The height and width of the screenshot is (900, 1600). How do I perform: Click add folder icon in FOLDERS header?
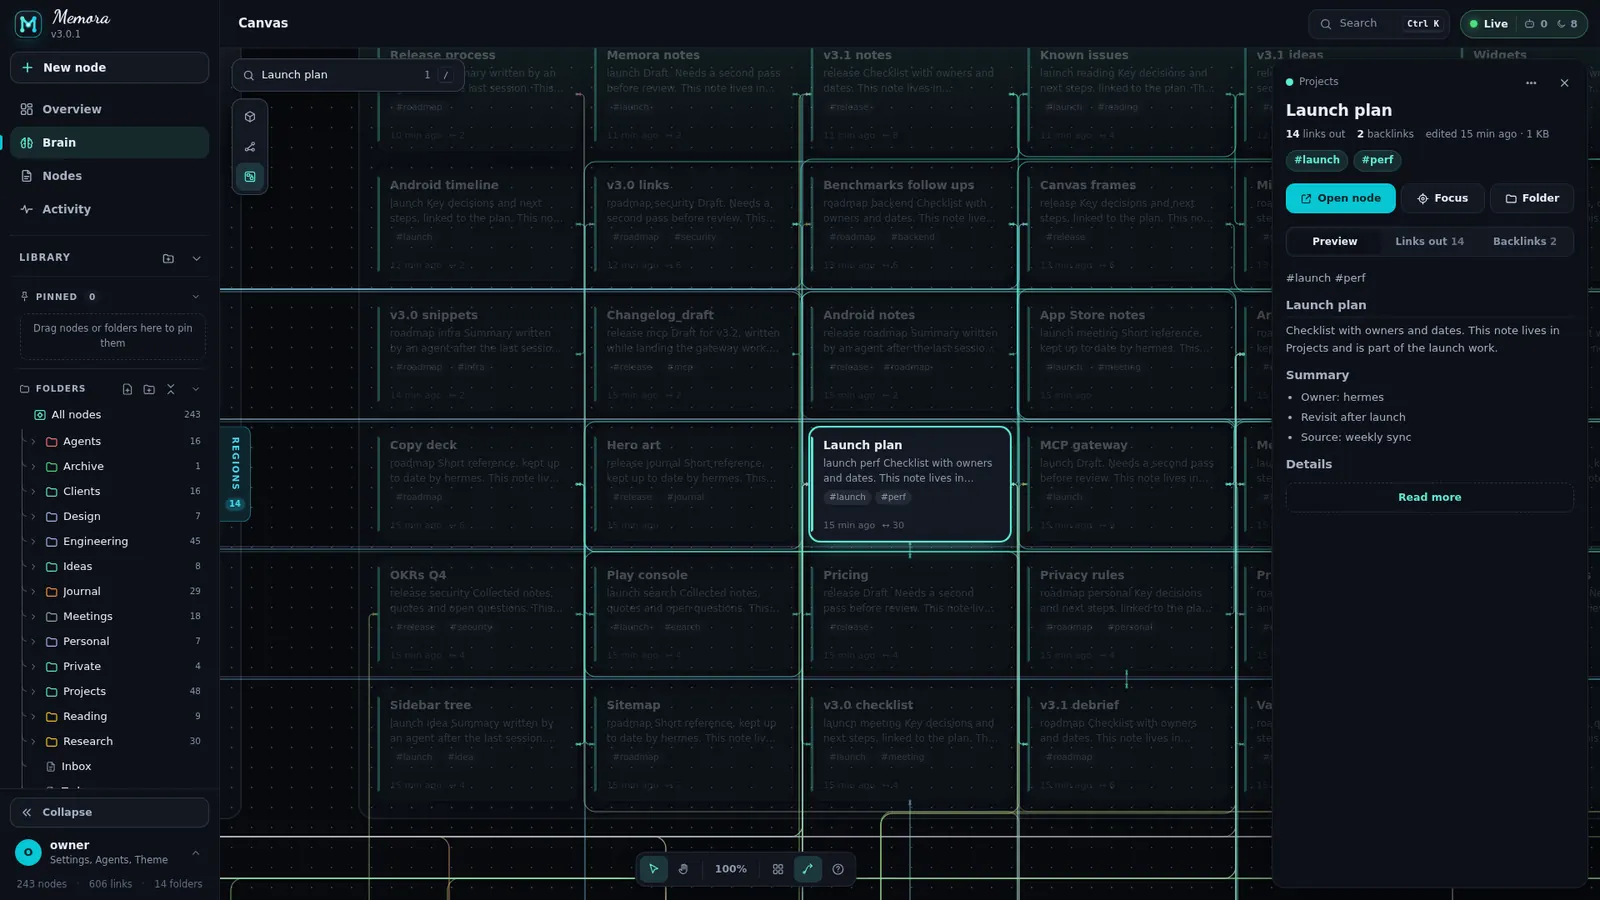coord(149,389)
